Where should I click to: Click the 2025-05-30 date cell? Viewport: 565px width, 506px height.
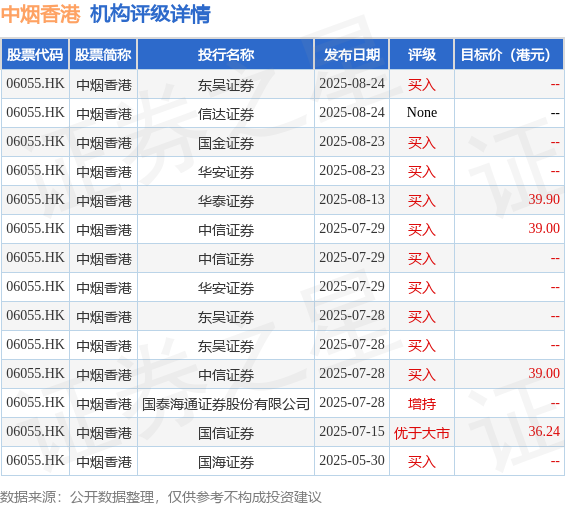coord(352,461)
